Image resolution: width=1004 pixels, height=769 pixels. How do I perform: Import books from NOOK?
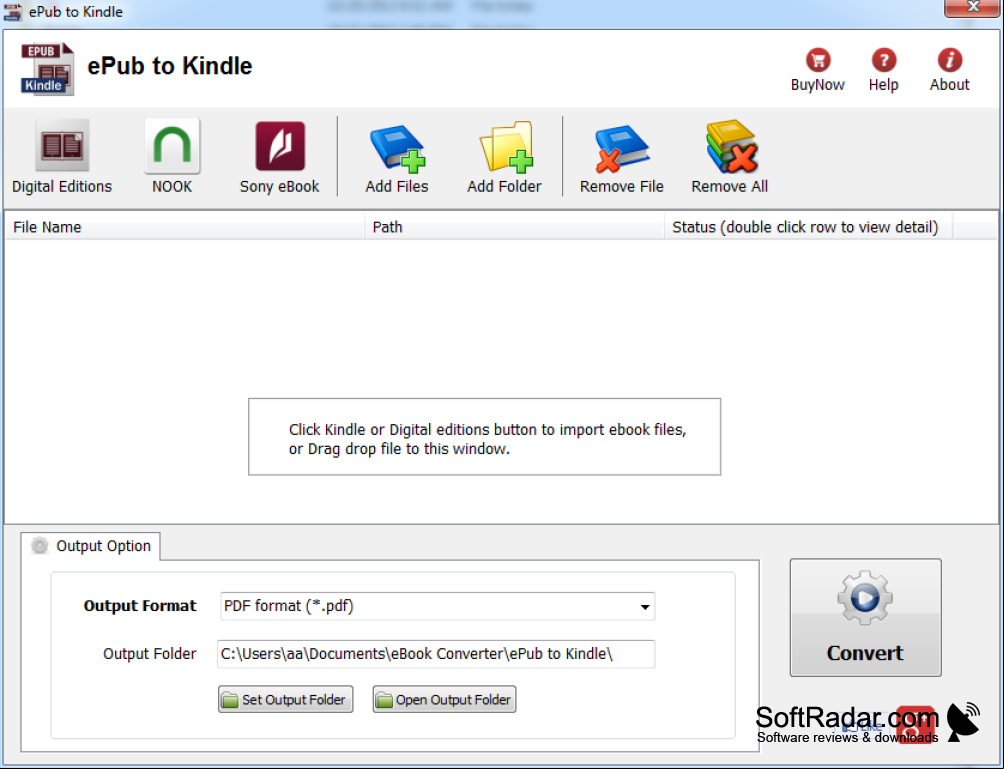[172, 157]
